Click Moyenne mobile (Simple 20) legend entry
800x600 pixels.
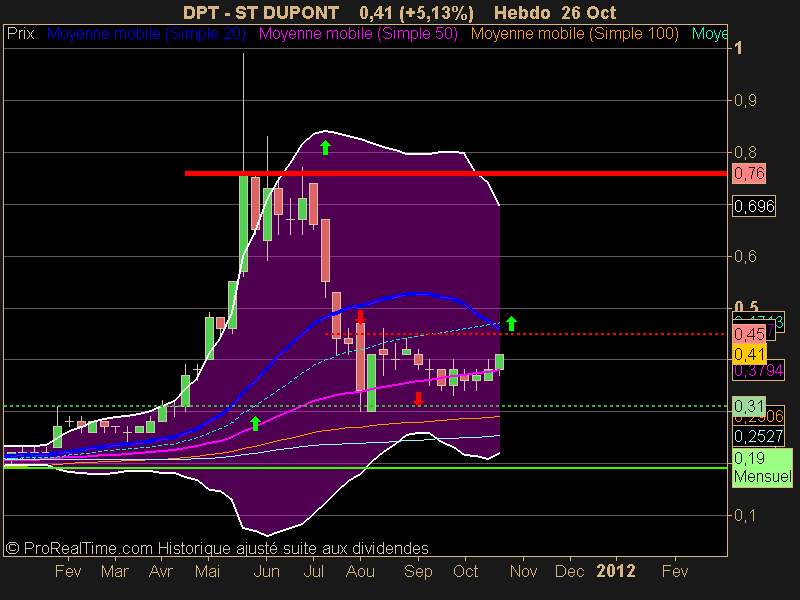coord(146,34)
